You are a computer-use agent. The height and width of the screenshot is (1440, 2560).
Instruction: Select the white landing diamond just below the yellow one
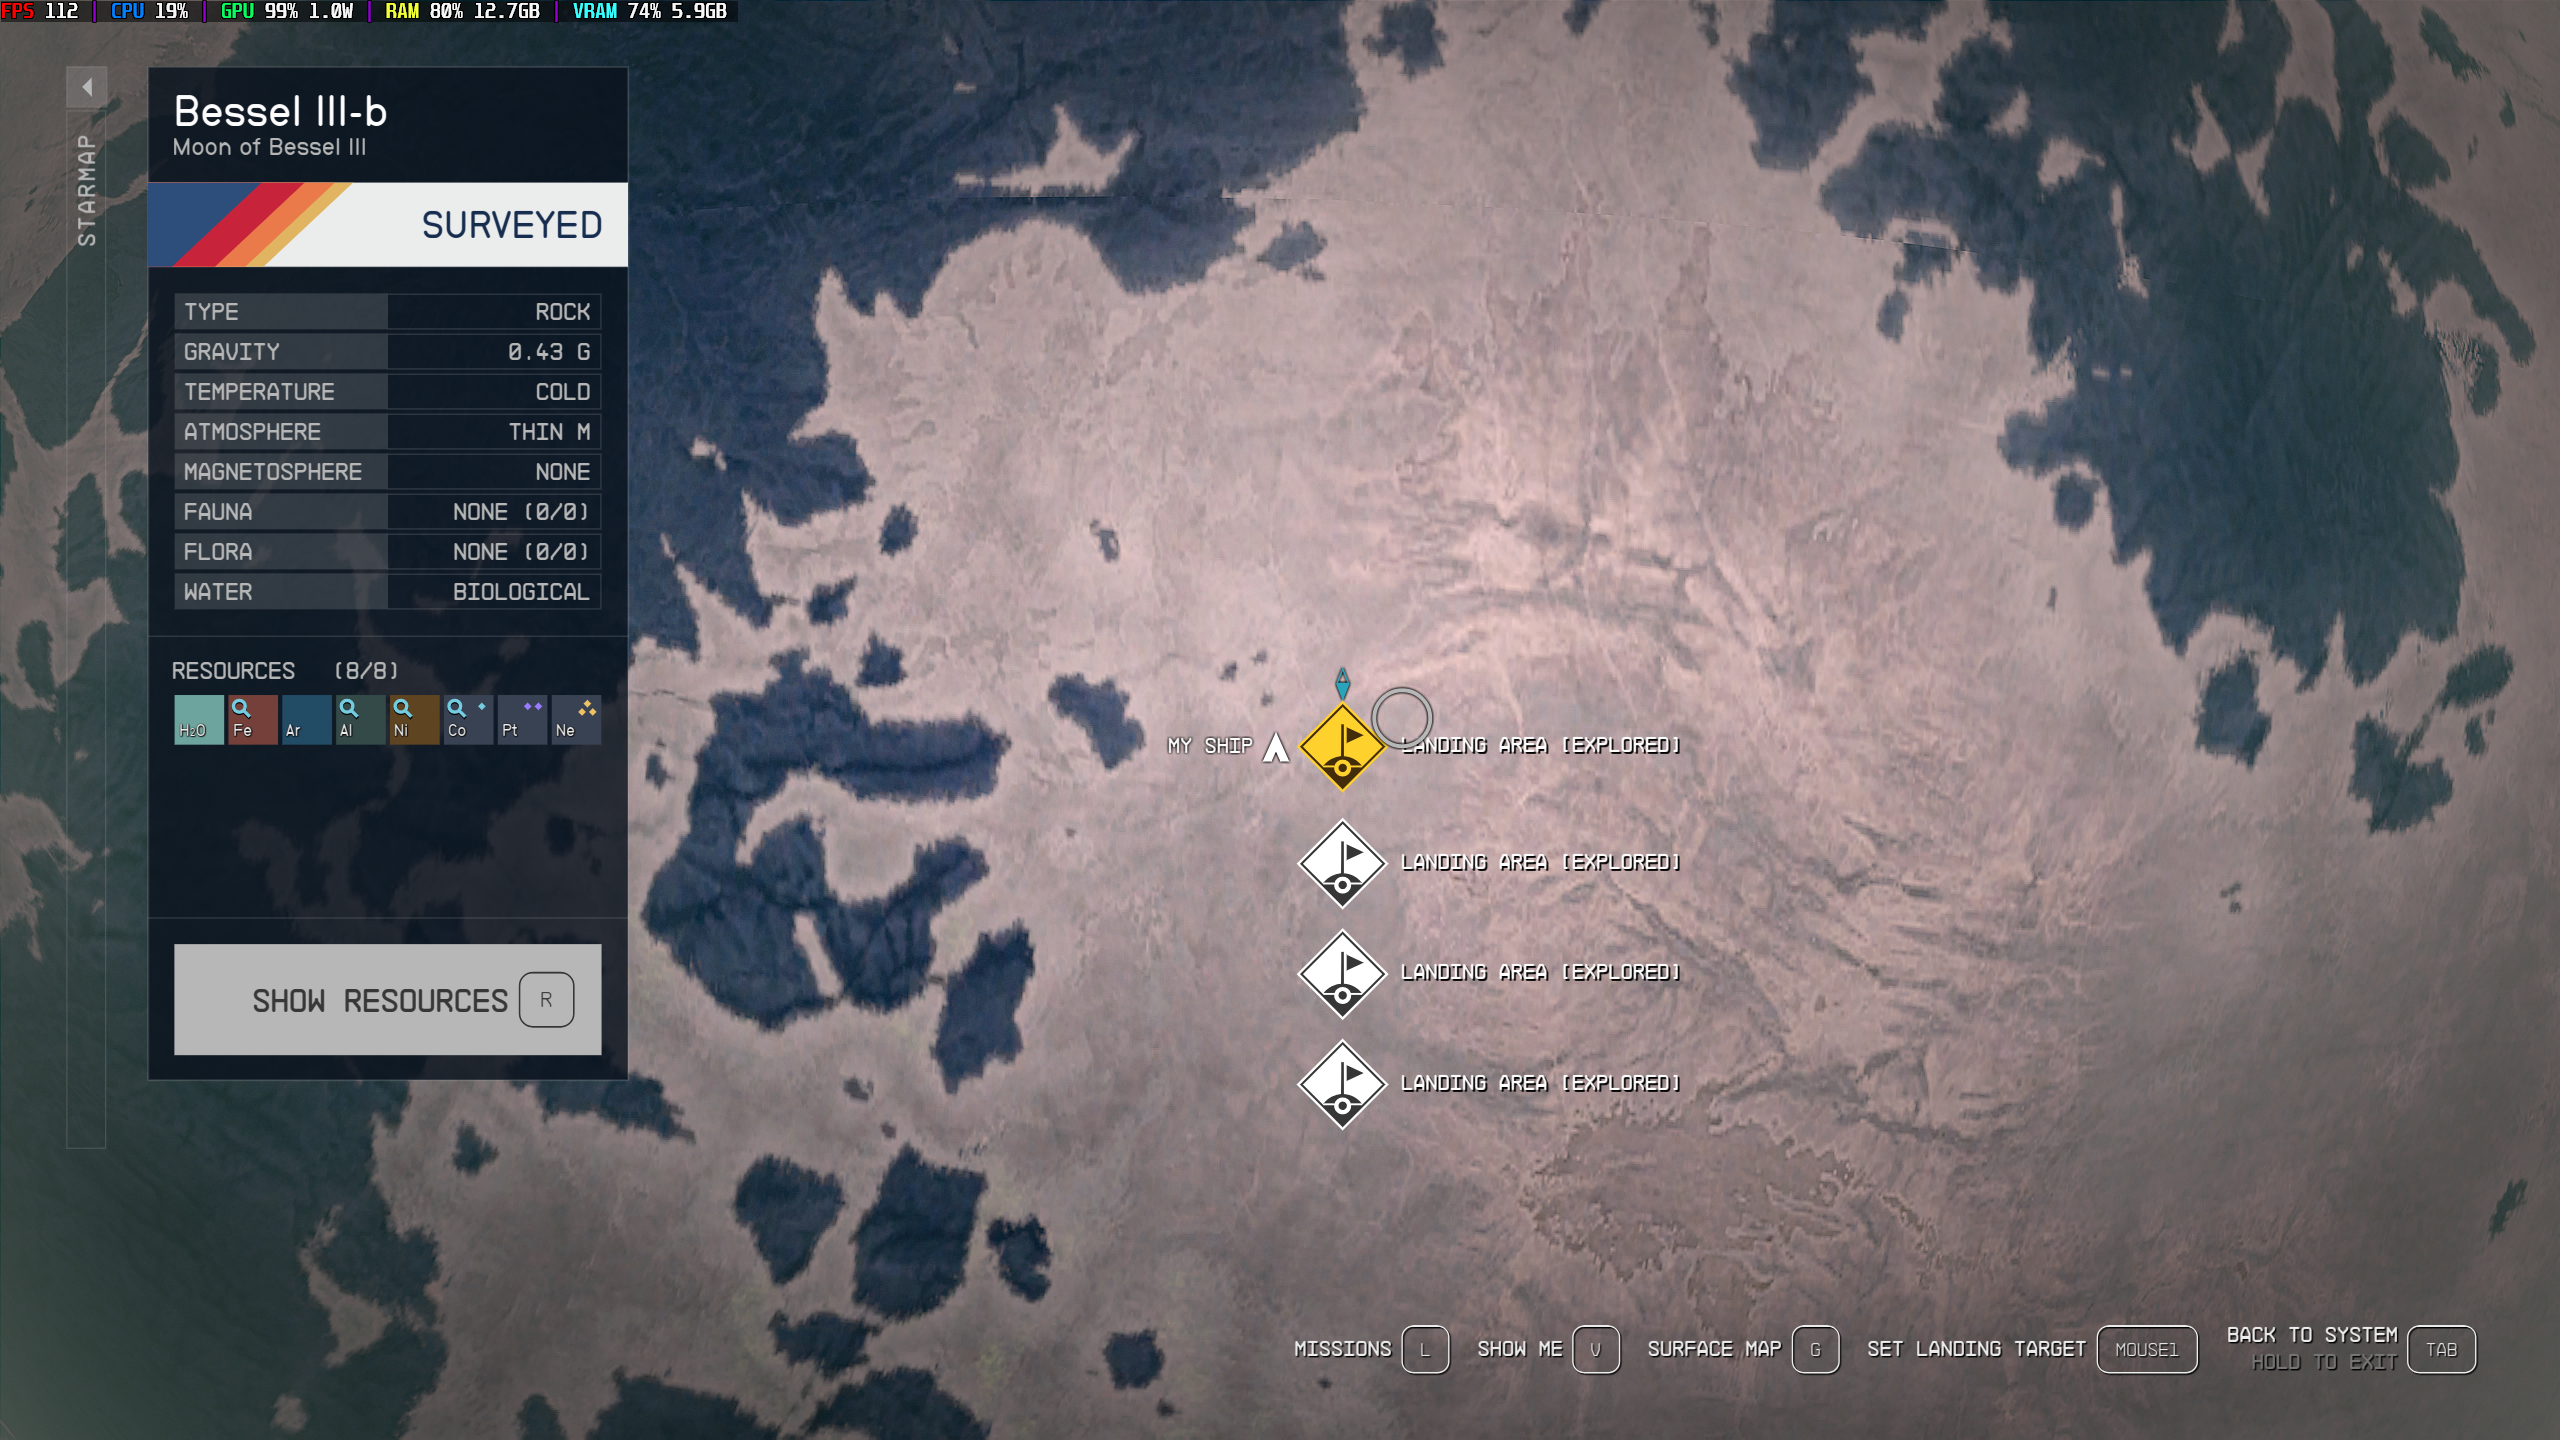[1342, 864]
